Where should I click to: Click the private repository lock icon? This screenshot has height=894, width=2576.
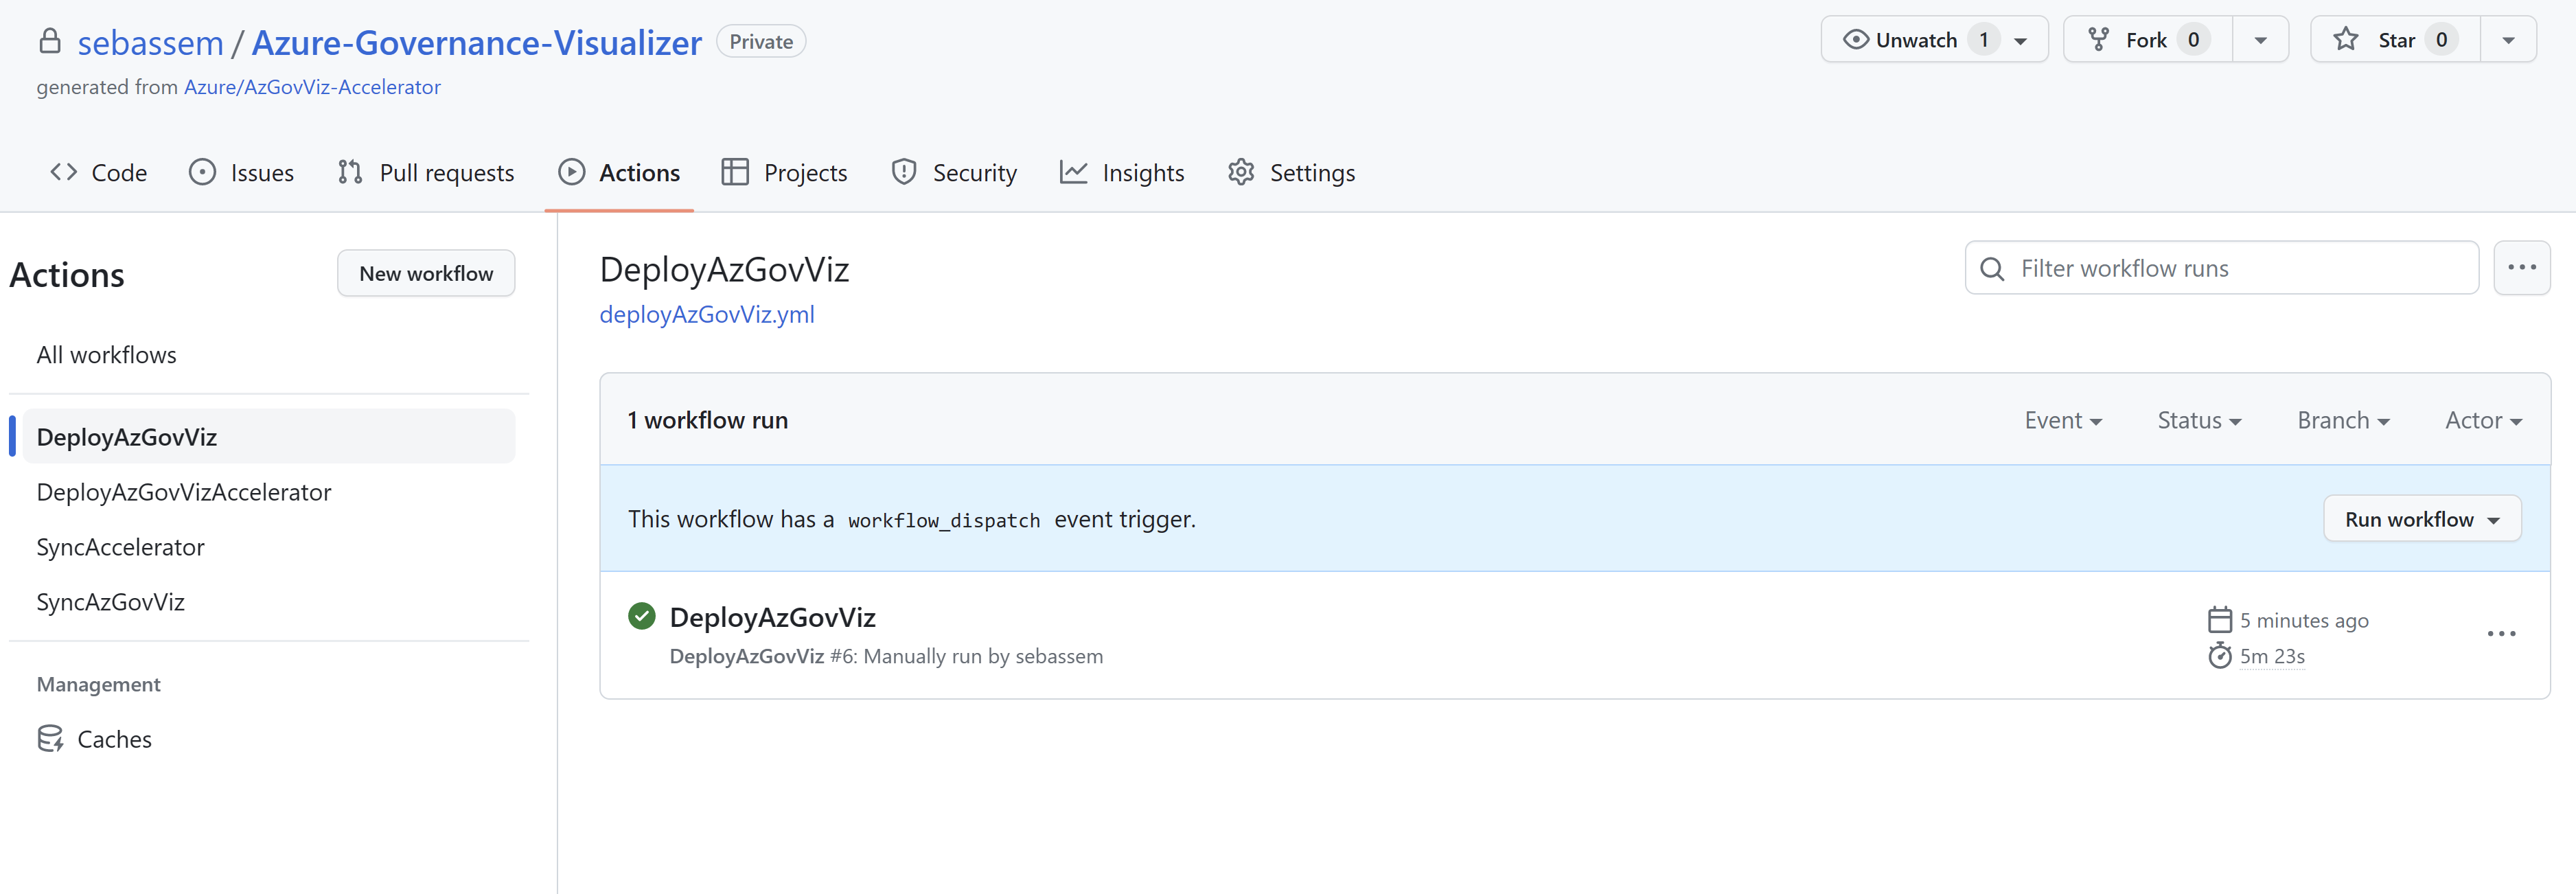tap(49, 41)
